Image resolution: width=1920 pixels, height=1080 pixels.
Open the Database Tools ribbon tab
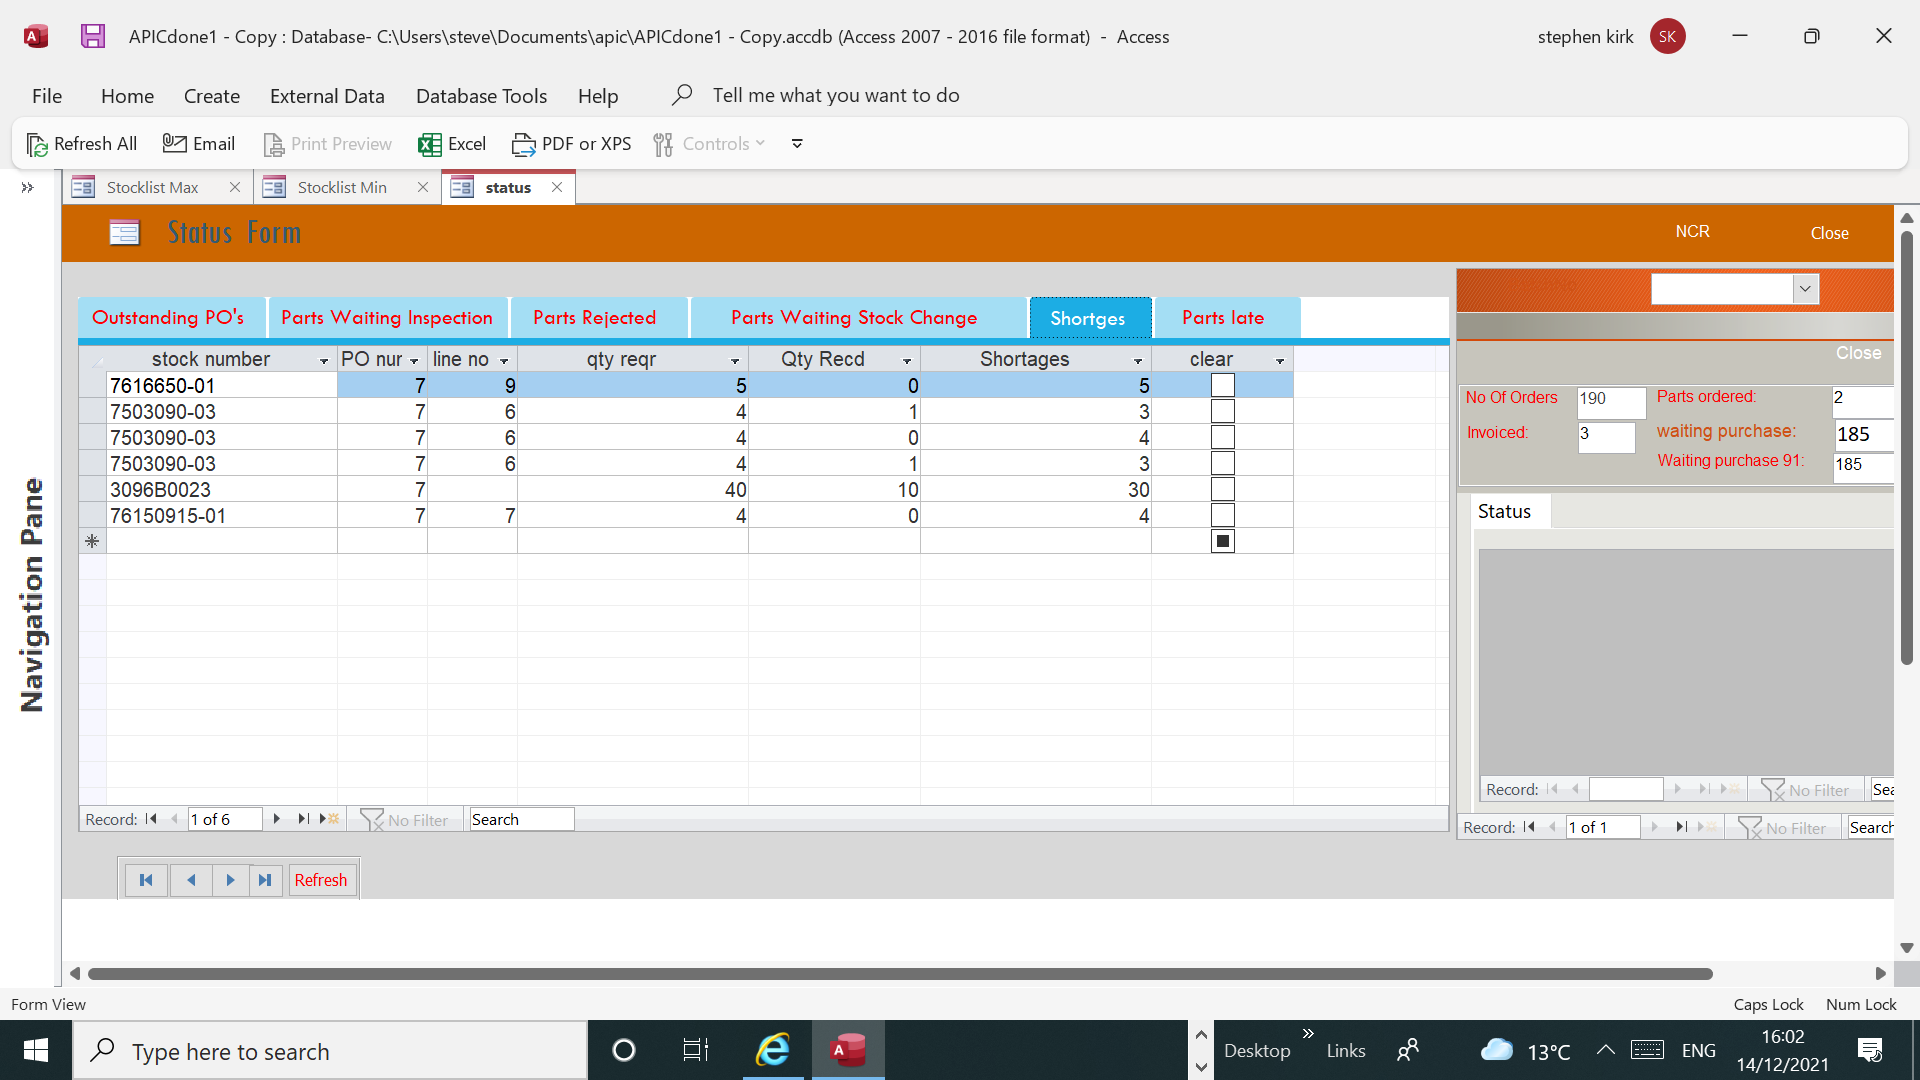tap(481, 96)
